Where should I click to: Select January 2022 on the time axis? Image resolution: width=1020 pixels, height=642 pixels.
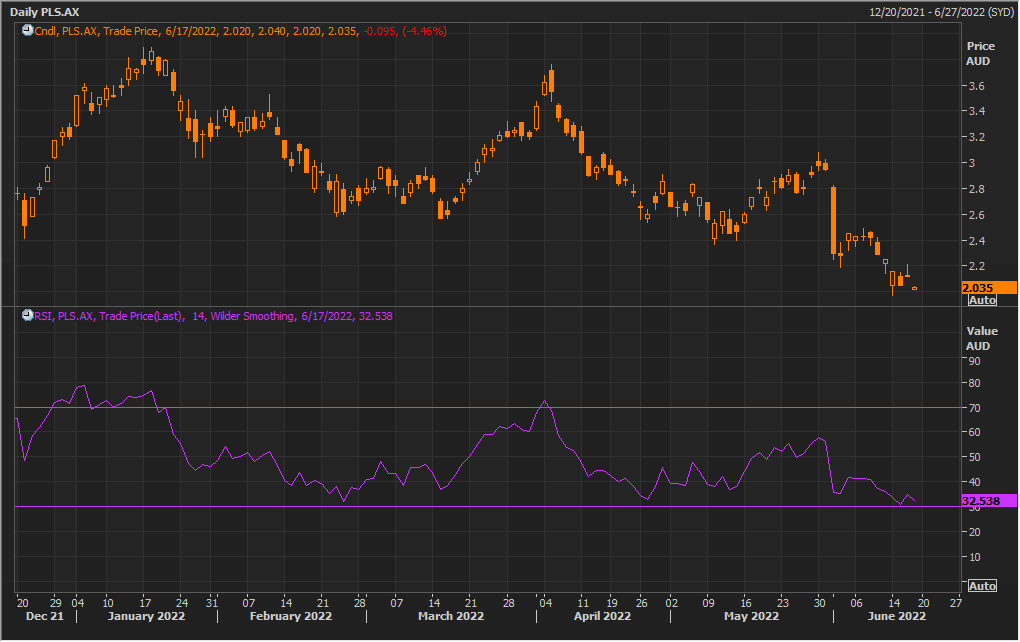pos(144,617)
